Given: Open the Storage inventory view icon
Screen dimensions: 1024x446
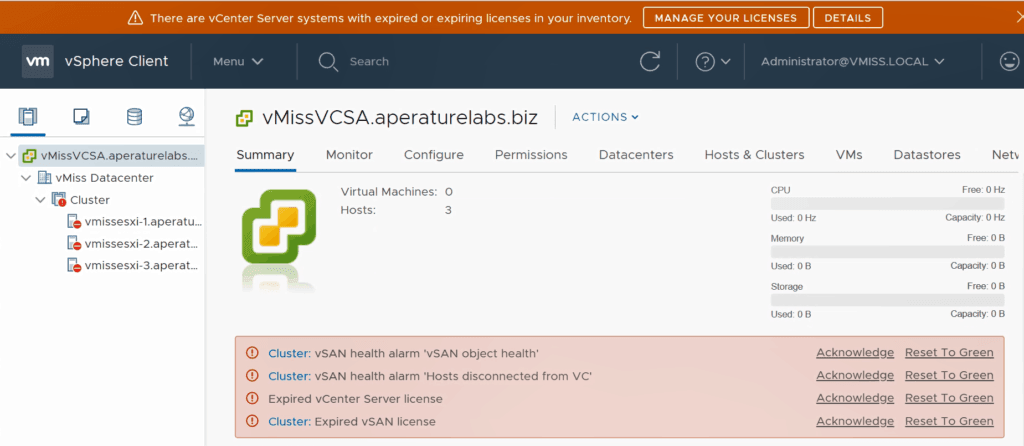Looking at the screenshot, I should (x=134, y=117).
